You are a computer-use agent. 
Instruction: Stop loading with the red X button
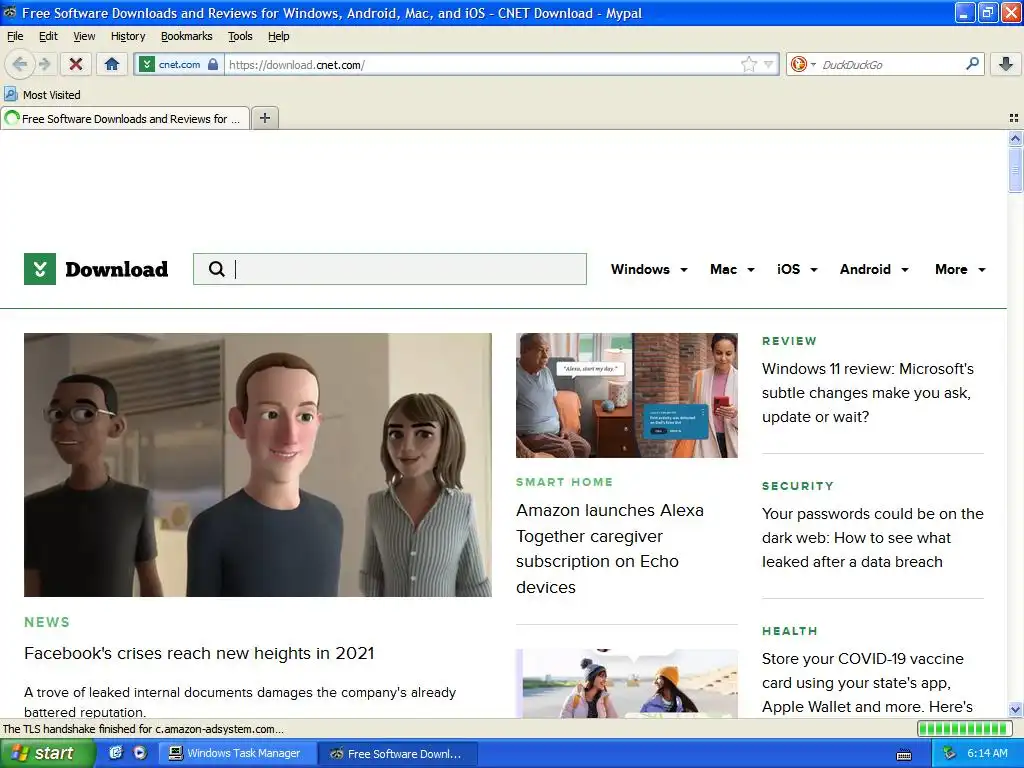(76, 64)
